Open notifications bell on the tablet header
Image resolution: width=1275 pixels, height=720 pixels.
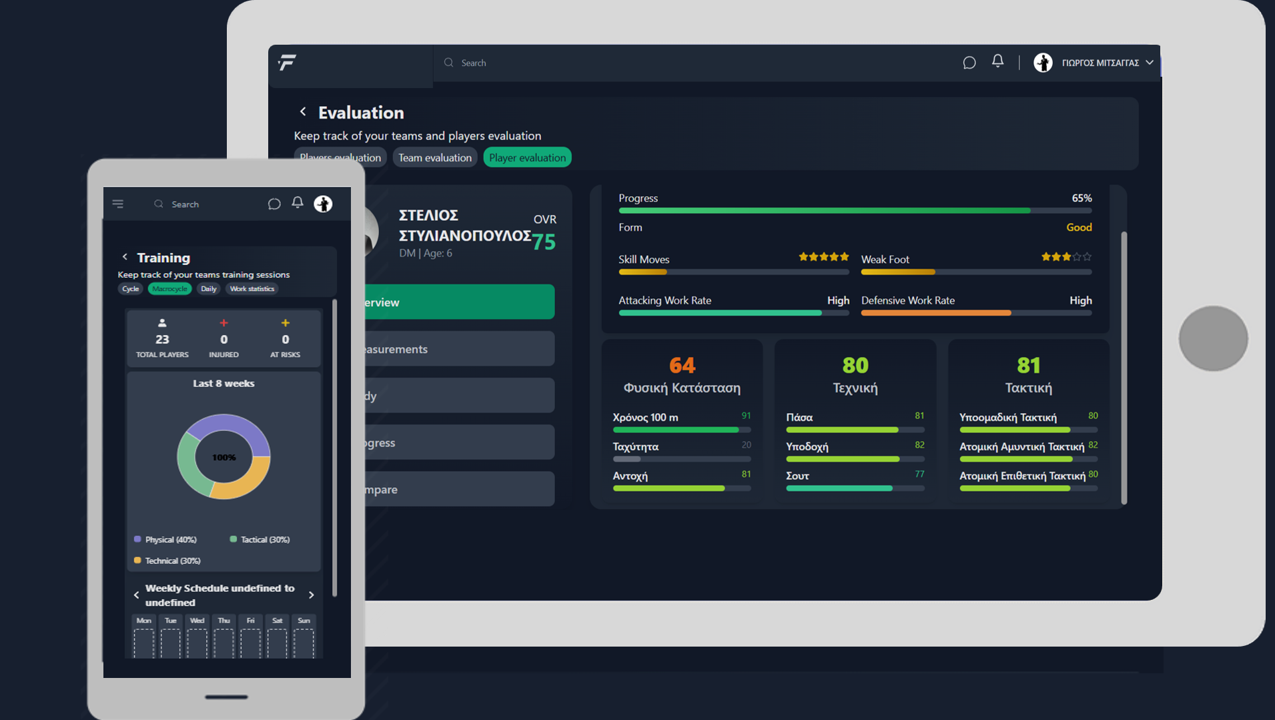click(x=997, y=62)
